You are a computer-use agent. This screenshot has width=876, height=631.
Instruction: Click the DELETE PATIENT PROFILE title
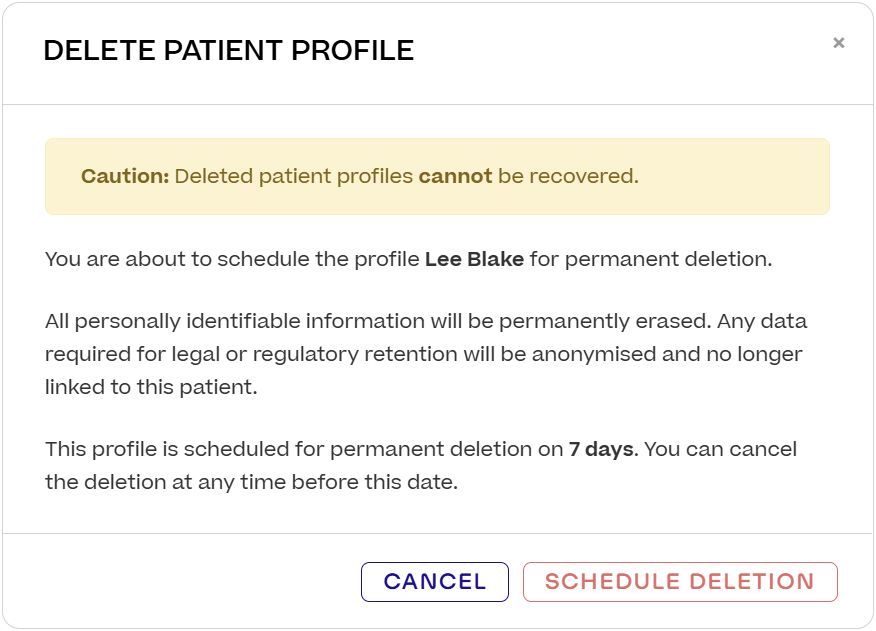(x=230, y=50)
